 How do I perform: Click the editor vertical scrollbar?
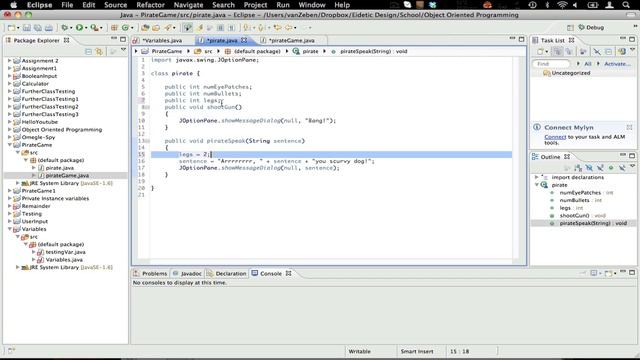coord(516,157)
